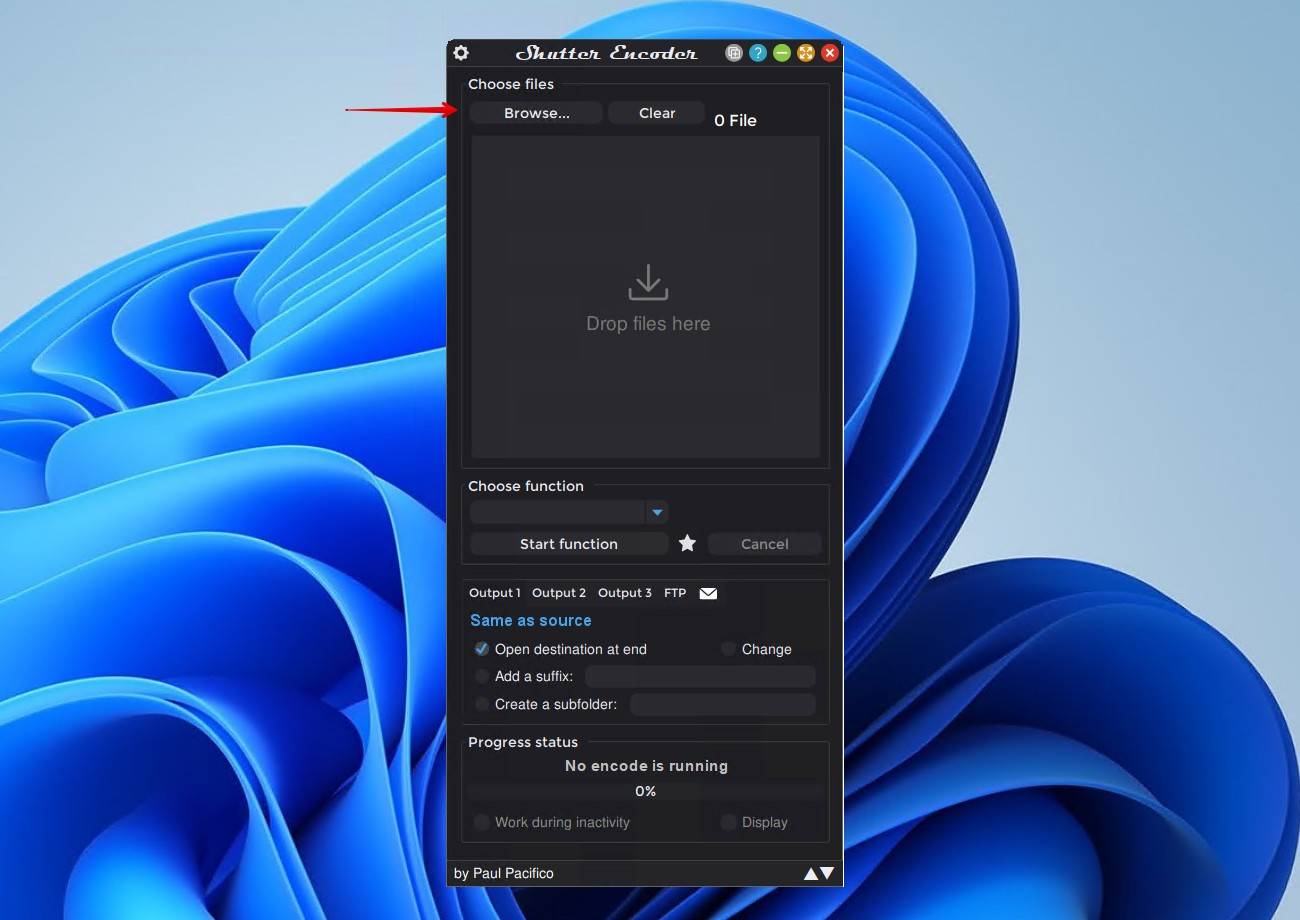Close Shutter Encoder with red button

click(x=830, y=53)
